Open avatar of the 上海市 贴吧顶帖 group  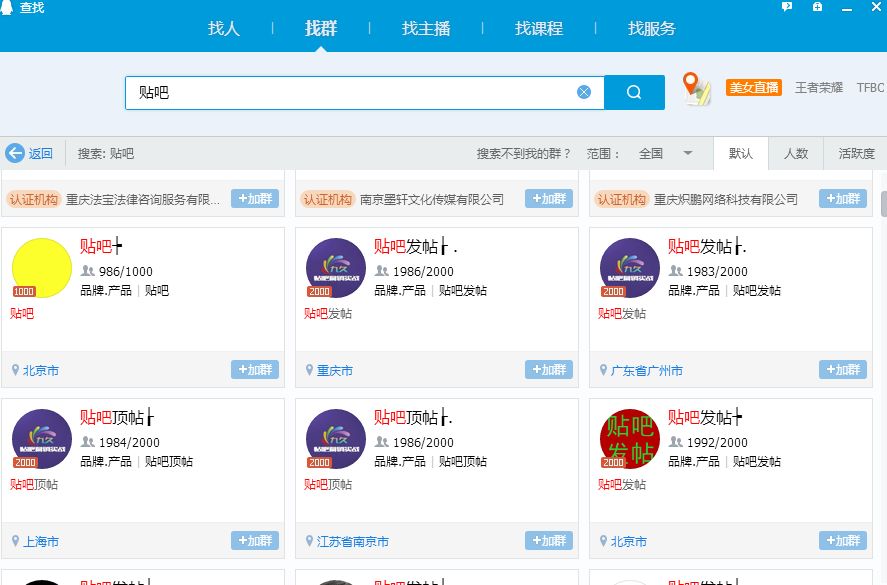42,439
